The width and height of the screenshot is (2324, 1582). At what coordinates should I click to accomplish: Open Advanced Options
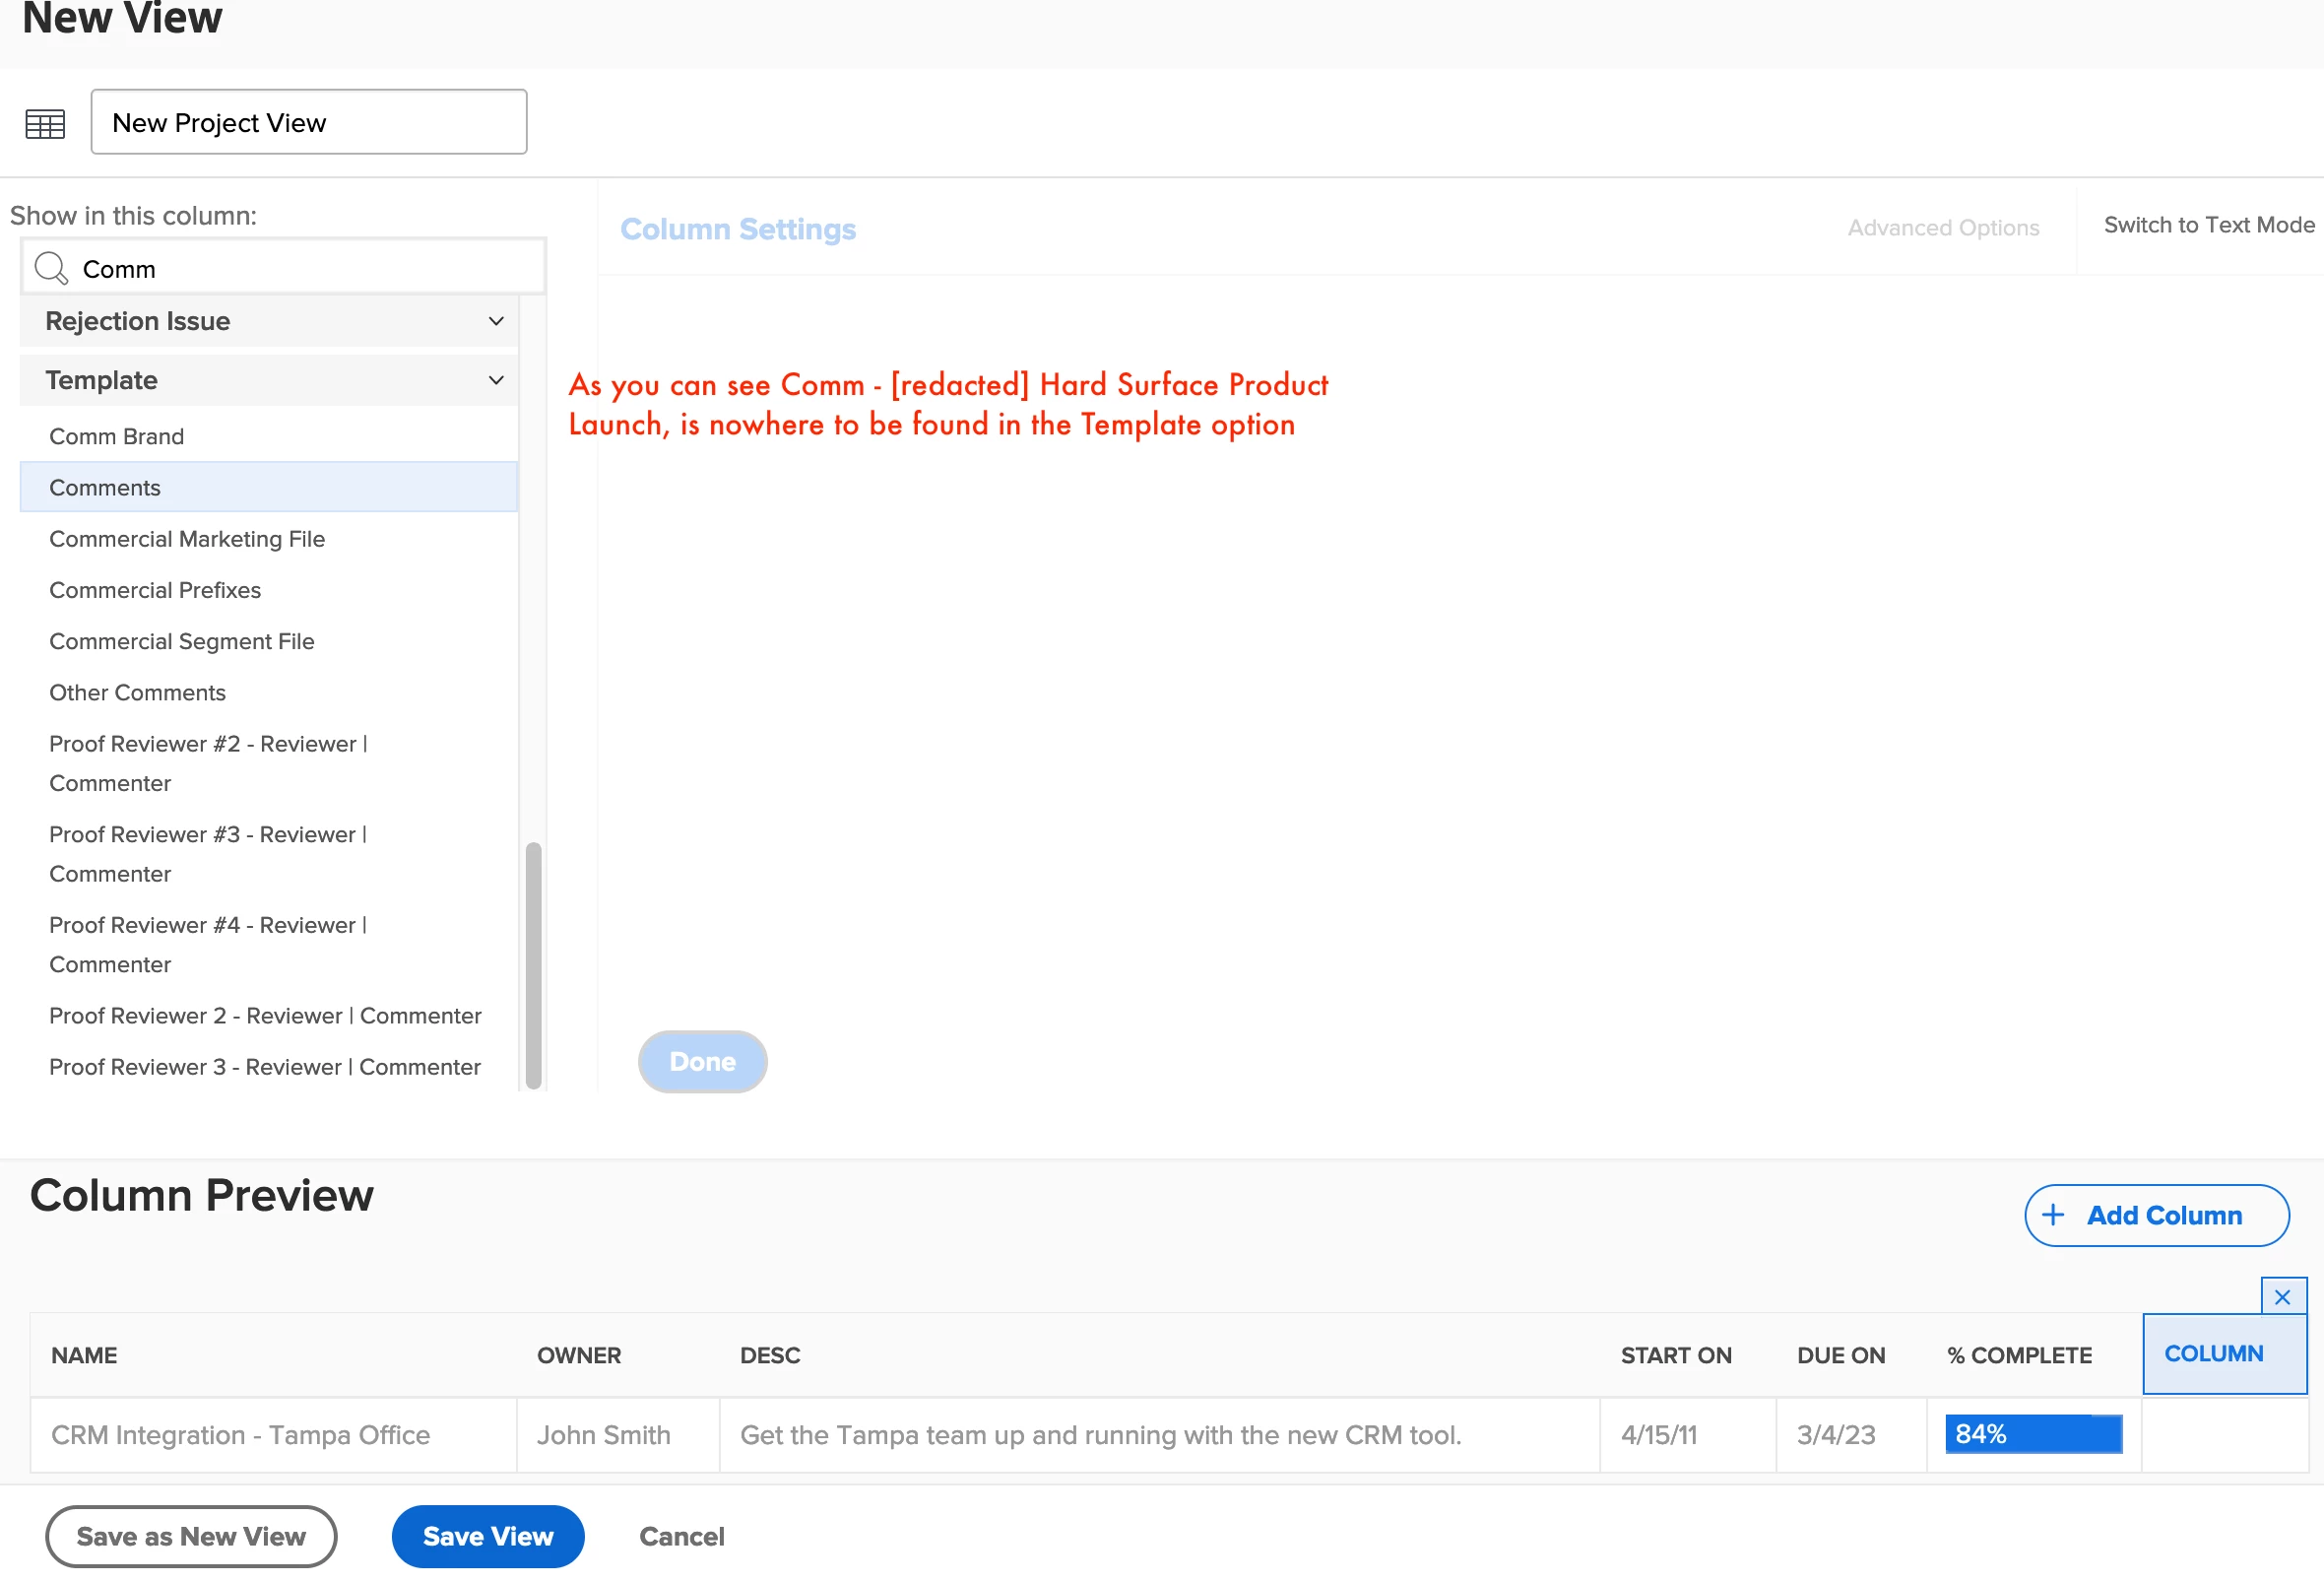[1942, 228]
